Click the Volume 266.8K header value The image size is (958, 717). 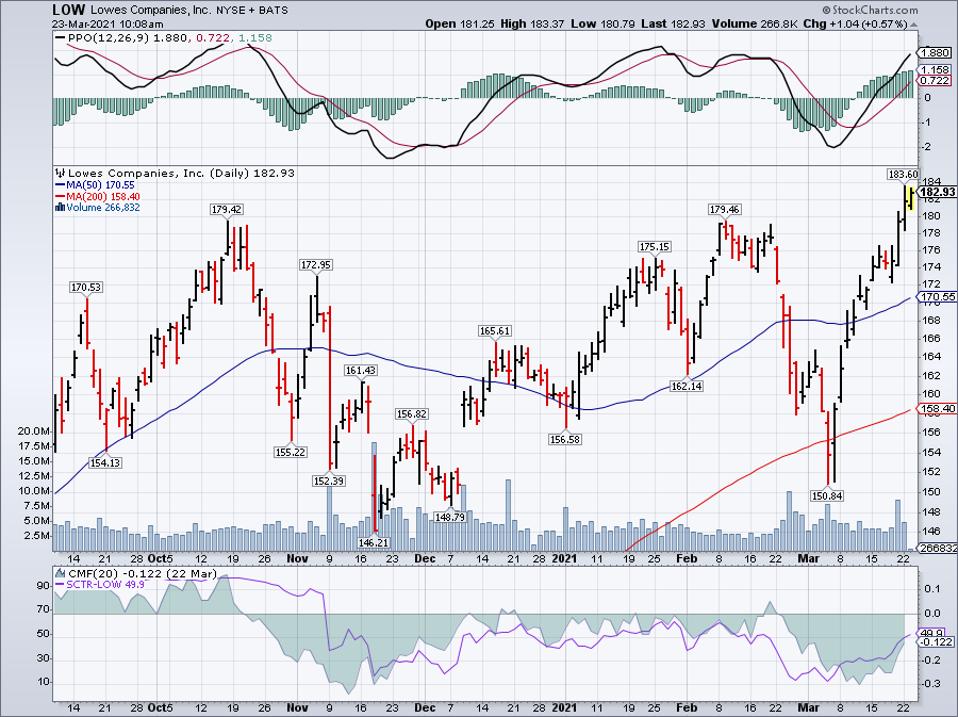point(755,24)
